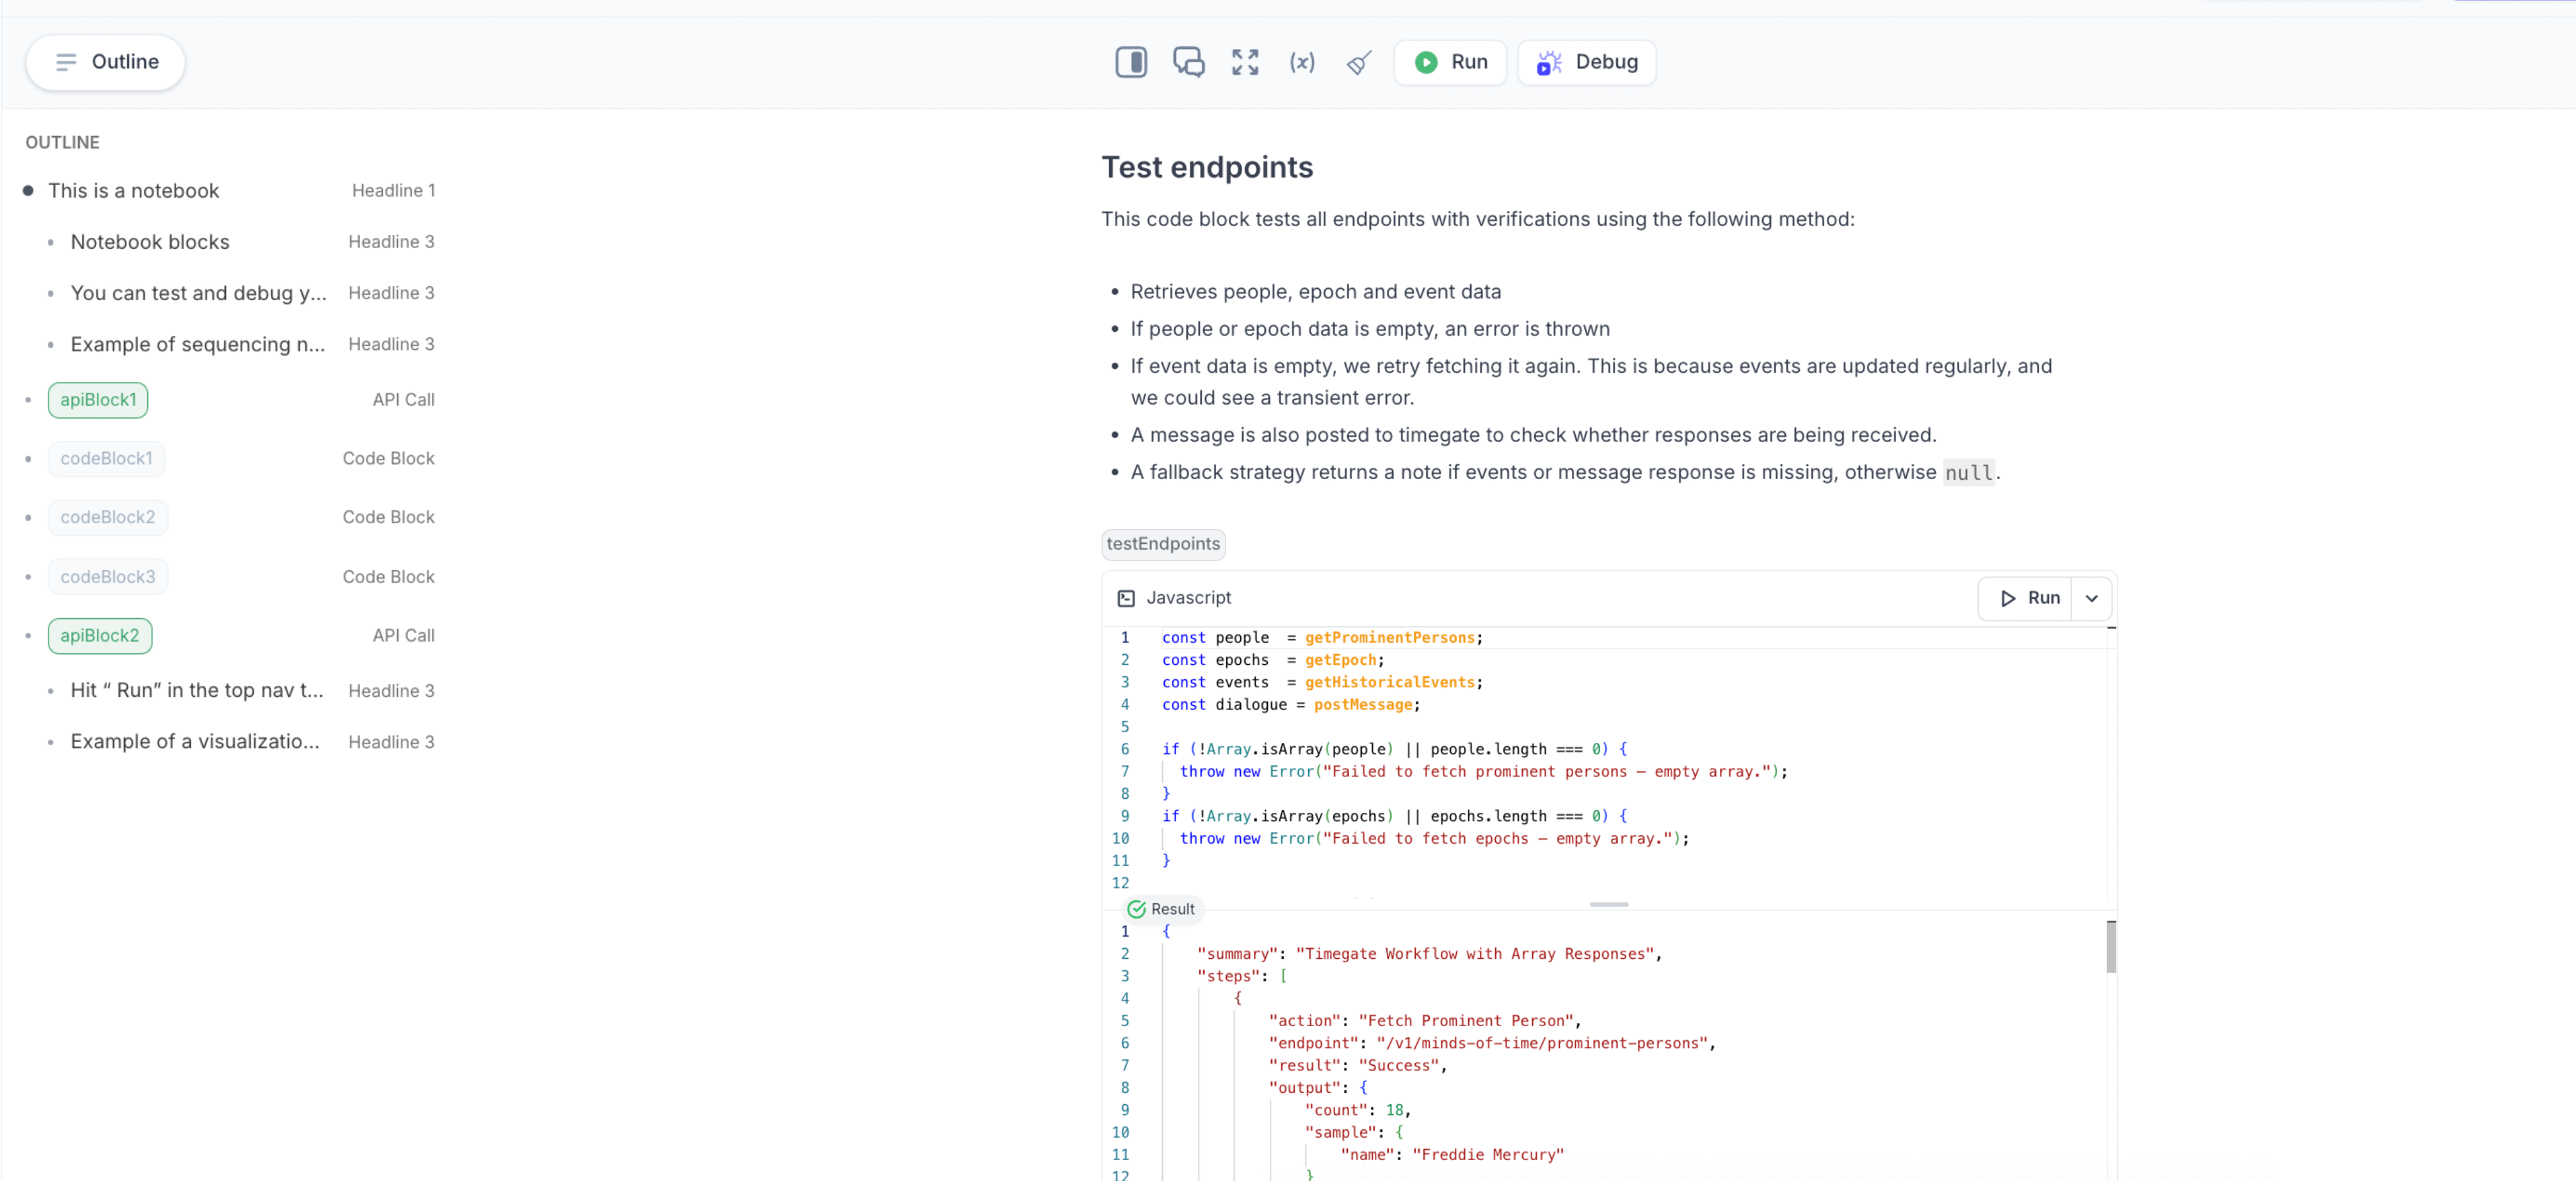
Task: Open the variables (x) icon
Action: pos(1302,62)
